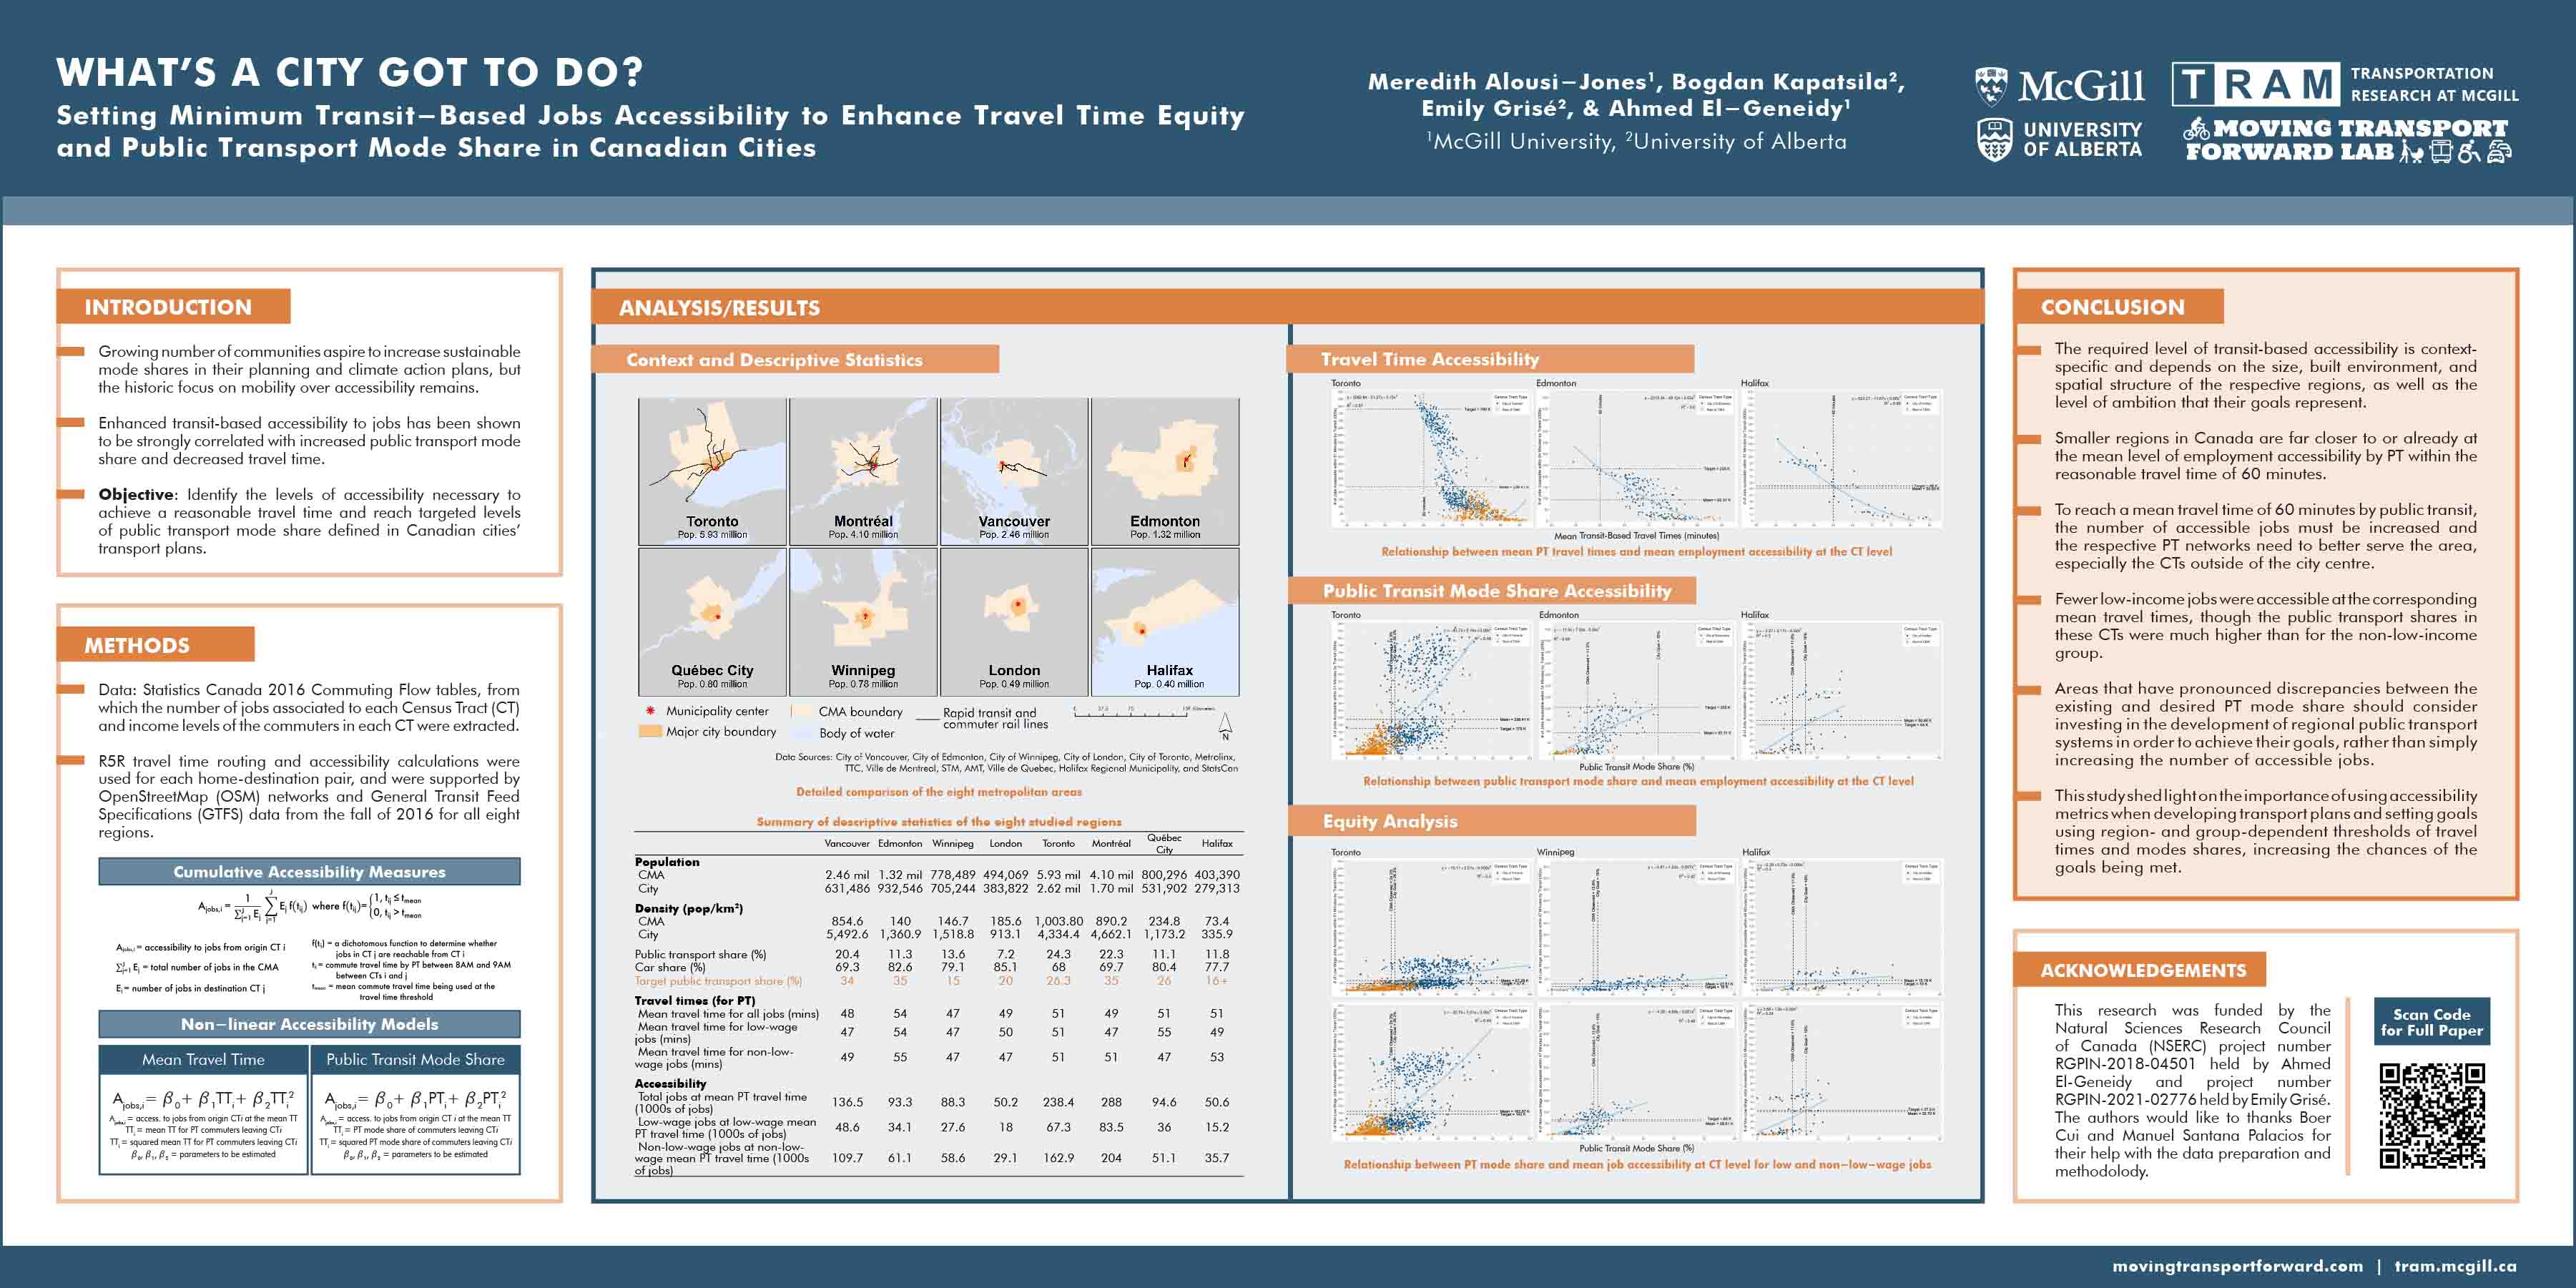Image resolution: width=2576 pixels, height=1288 pixels.
Task: Click the wheelchair icon in lab logo
Action: pos(2469,152)
